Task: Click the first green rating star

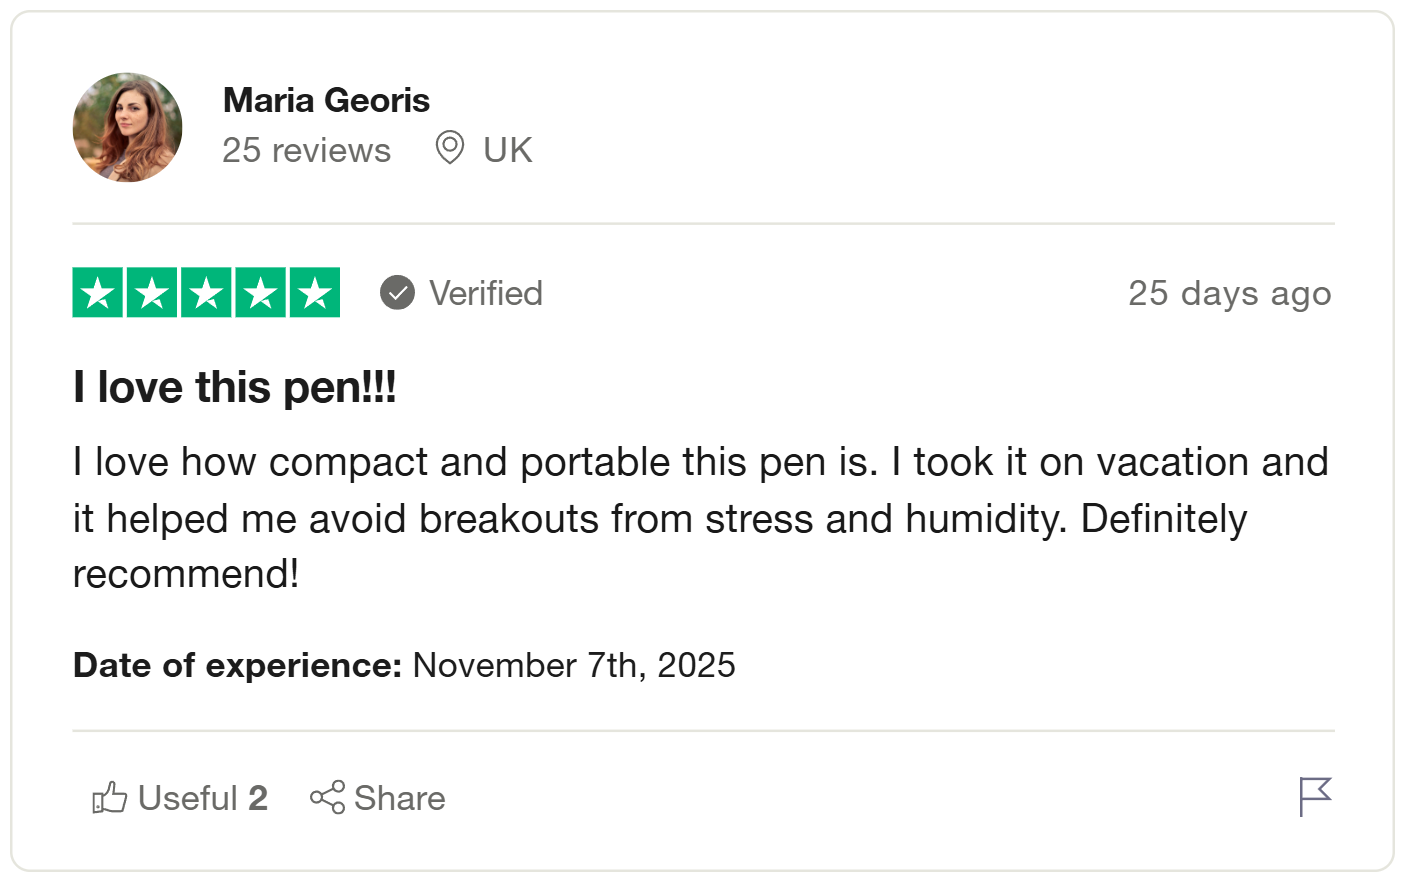Action: point(98,293)
